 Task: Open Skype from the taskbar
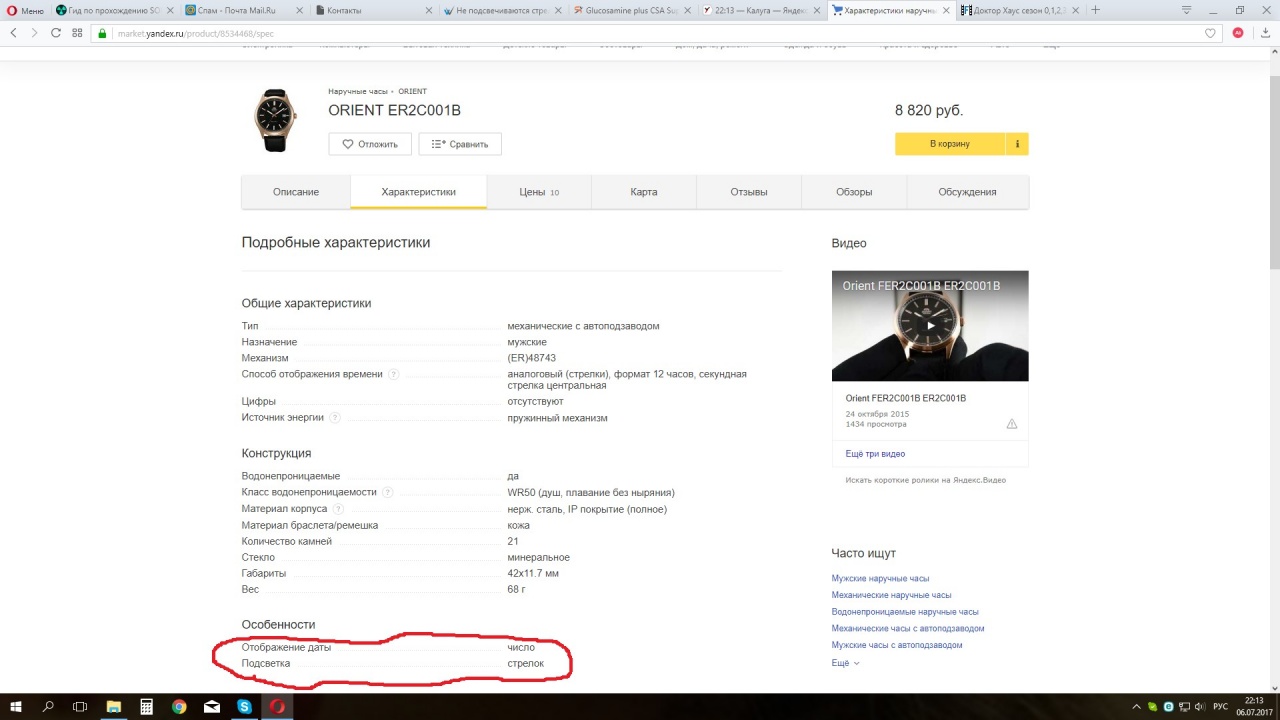pyautogui.click(x=245, y=706)
